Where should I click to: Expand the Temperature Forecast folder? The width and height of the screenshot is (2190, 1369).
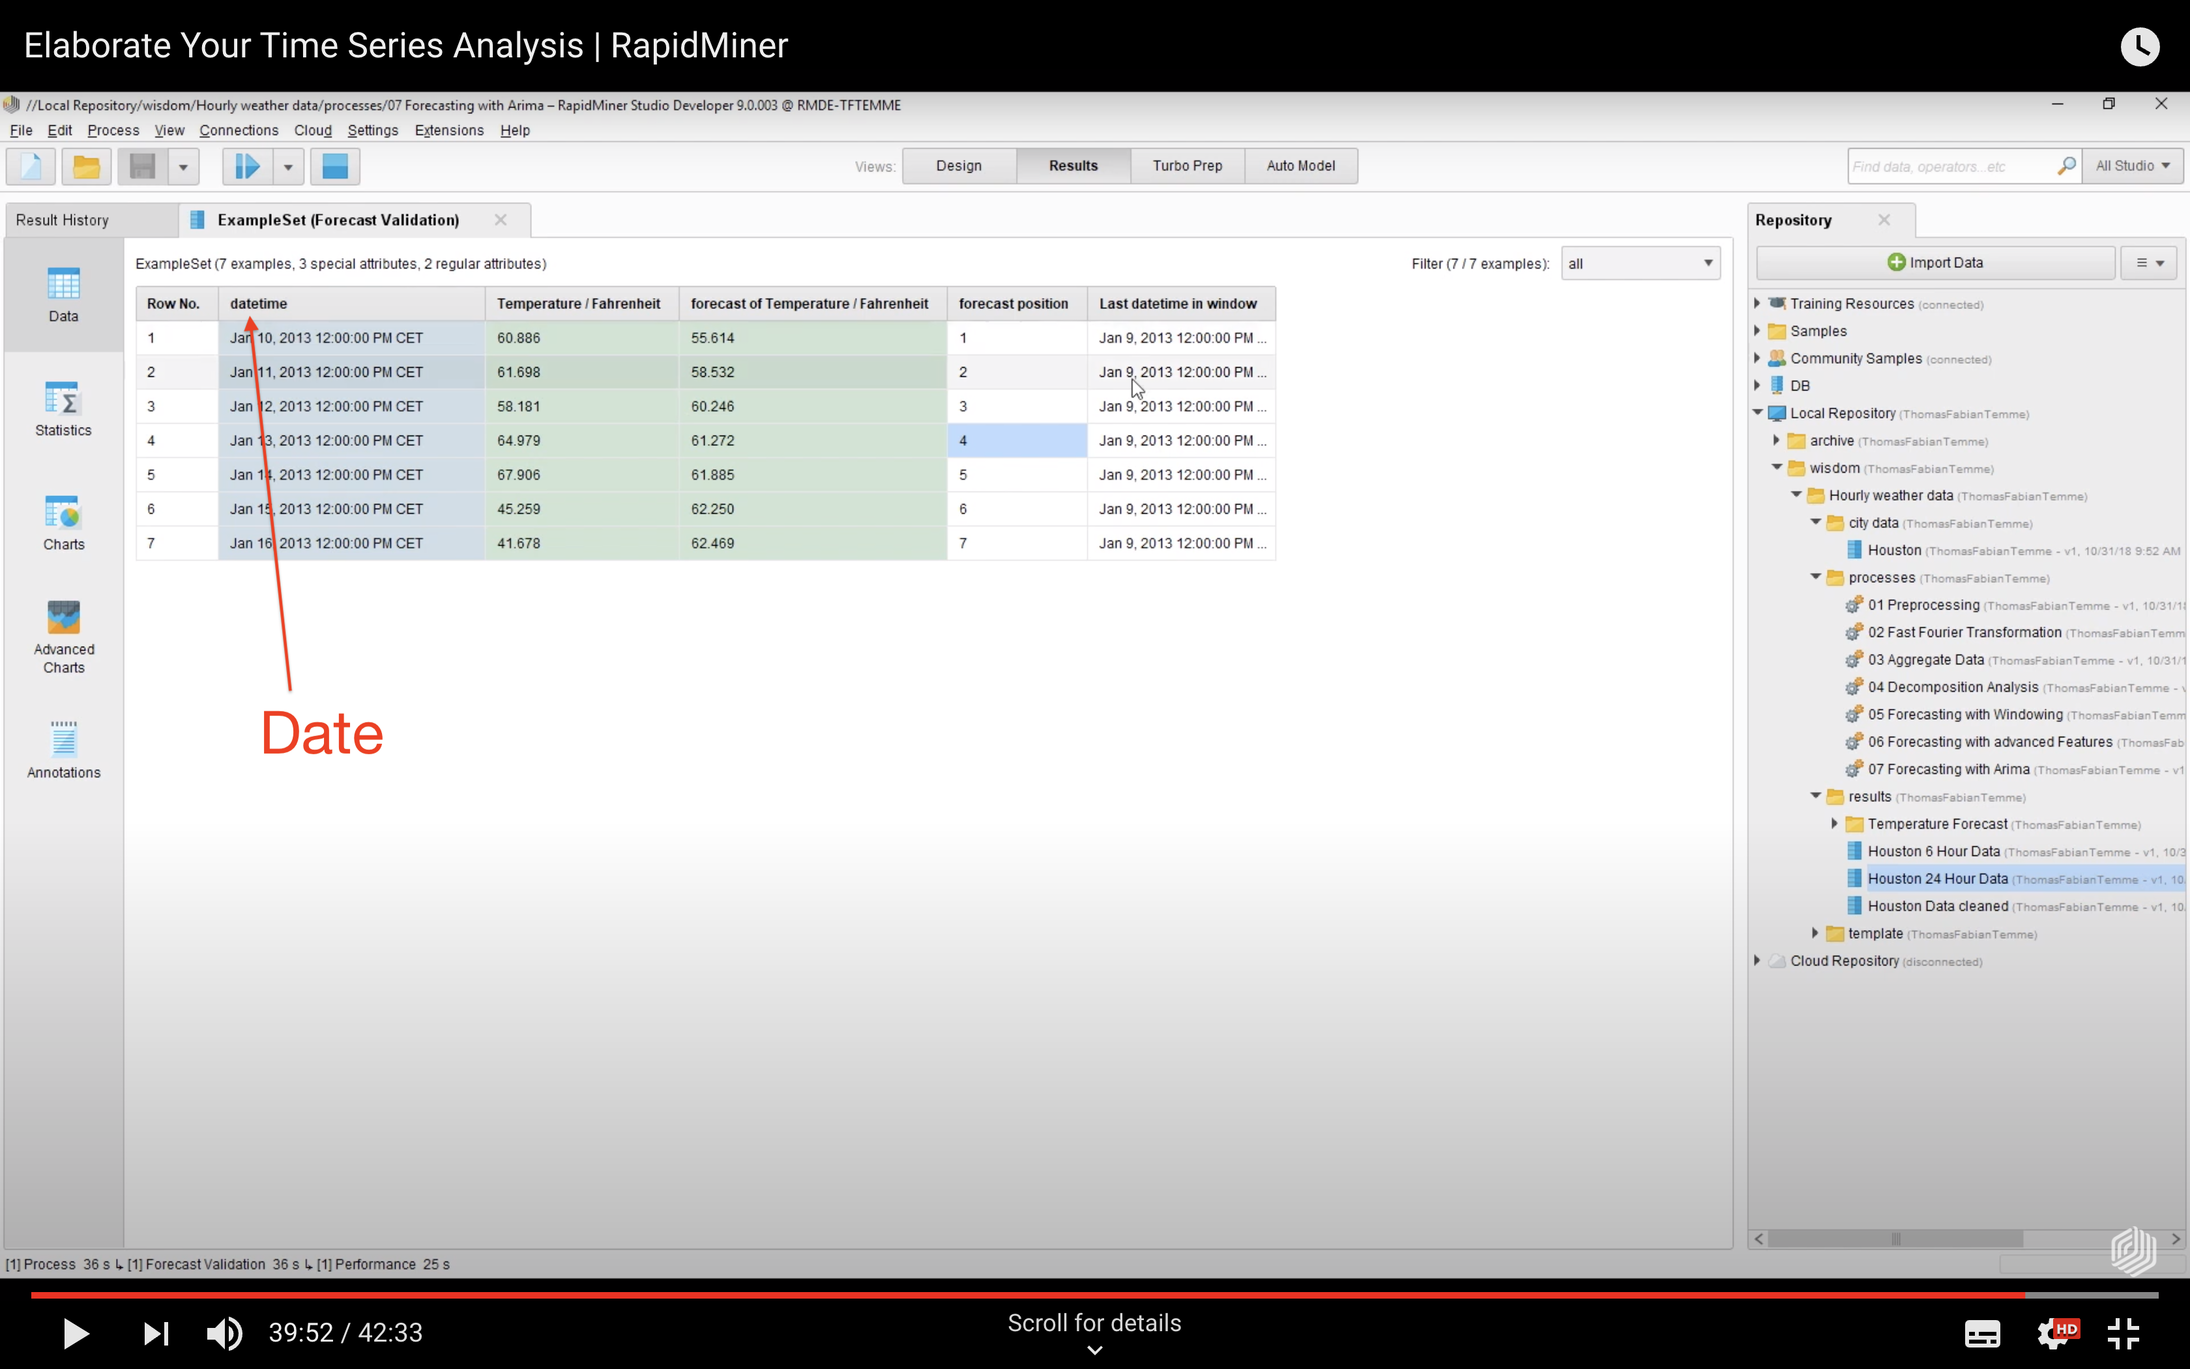pyautogui.click(x=1835, y=824)
